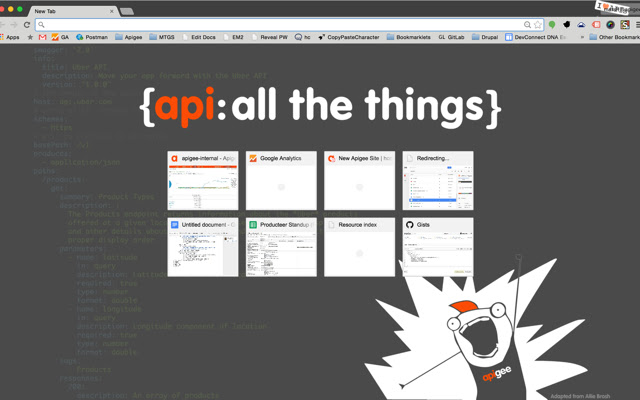The image size is (640, 400).
Task: Expand the MTGS bookmarks folder
Action: click(162, 37)
